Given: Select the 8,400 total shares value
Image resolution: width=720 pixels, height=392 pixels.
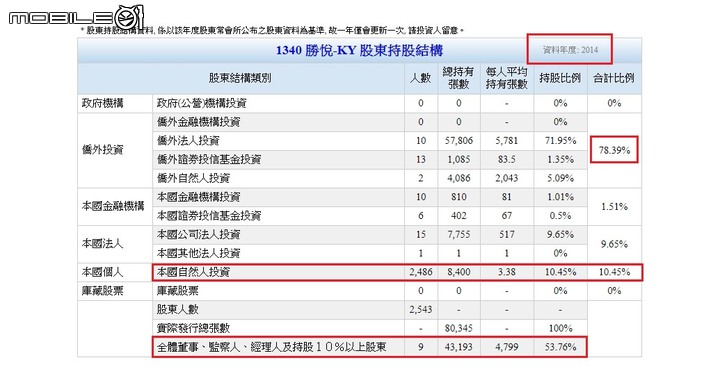Looking at the screenshot, I should pyautogui.click(x=459, y=272).
